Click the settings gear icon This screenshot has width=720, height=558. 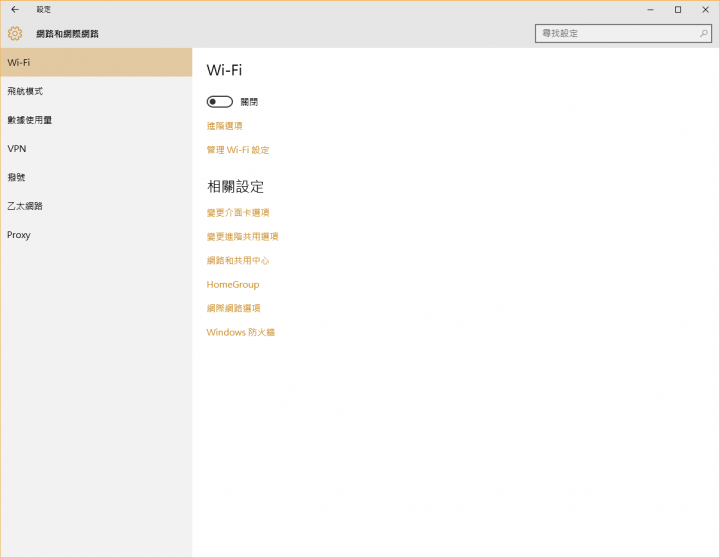(15, 34)
